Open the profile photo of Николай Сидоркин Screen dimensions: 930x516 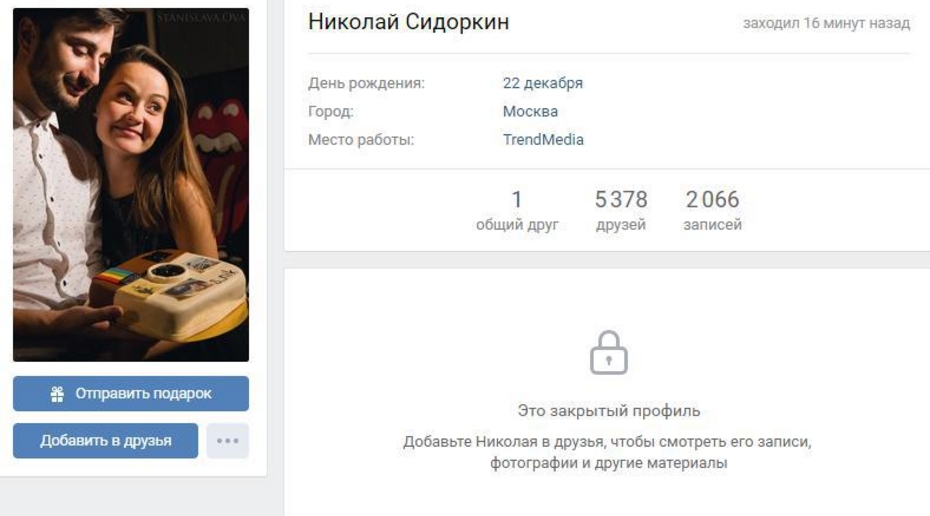point(131,184)
